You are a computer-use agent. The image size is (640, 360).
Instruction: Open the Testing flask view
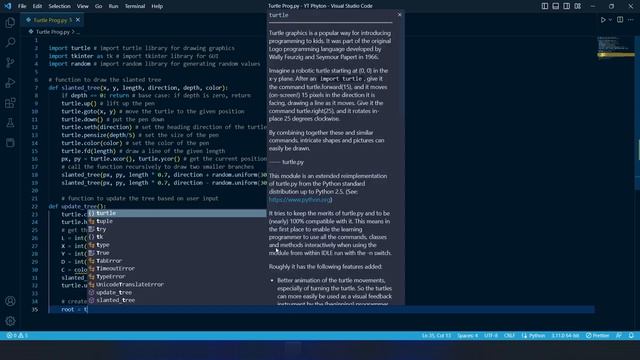point(10,122)
